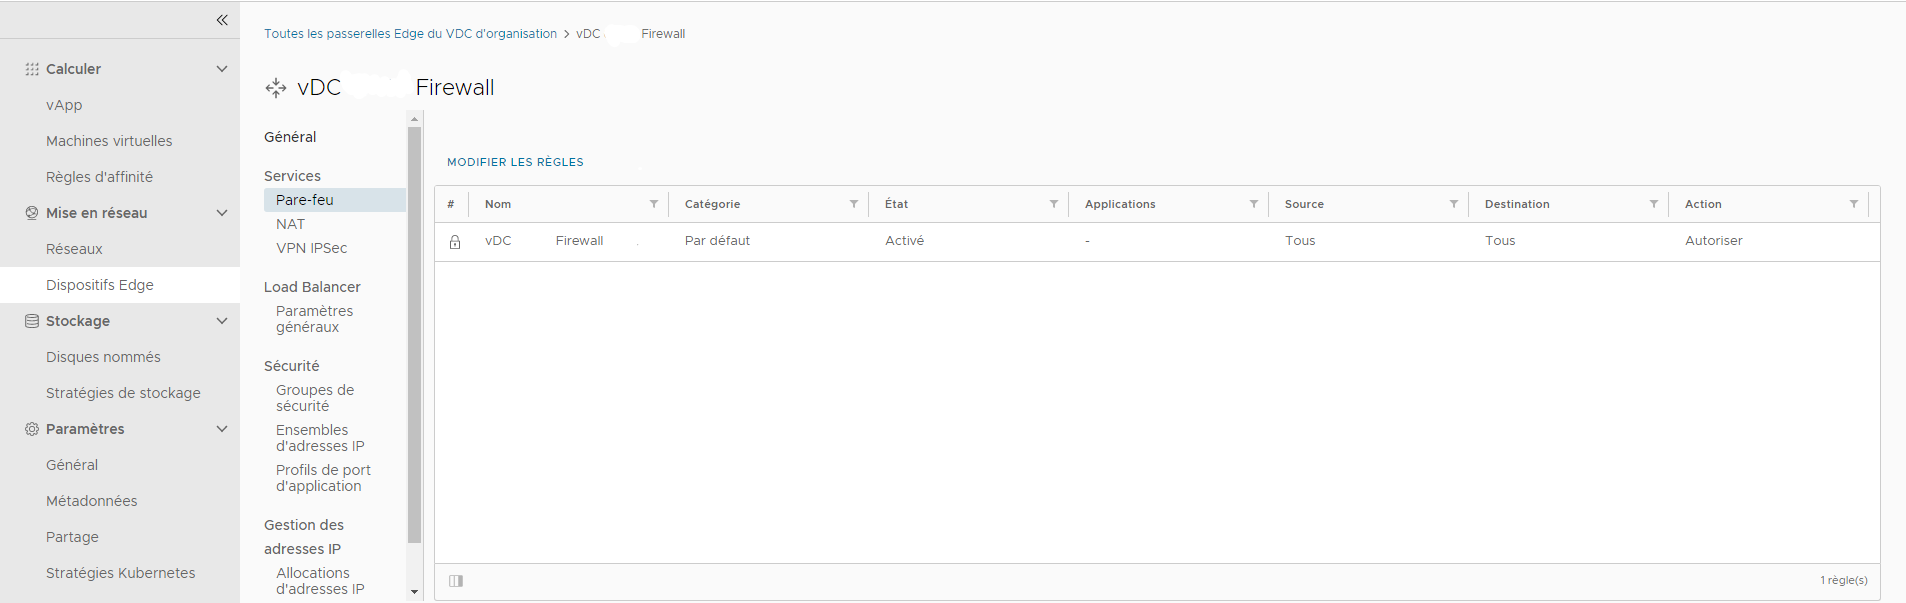Filter the Nom column
The width and height of the screenshot is (1906, 603).
tap(654, 204)
